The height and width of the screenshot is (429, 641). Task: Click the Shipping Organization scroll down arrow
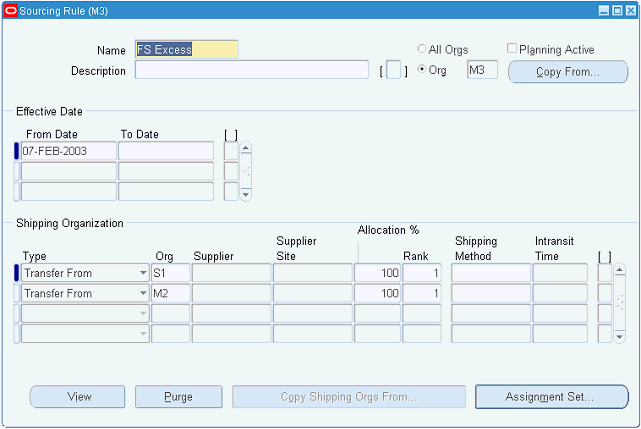620,337
